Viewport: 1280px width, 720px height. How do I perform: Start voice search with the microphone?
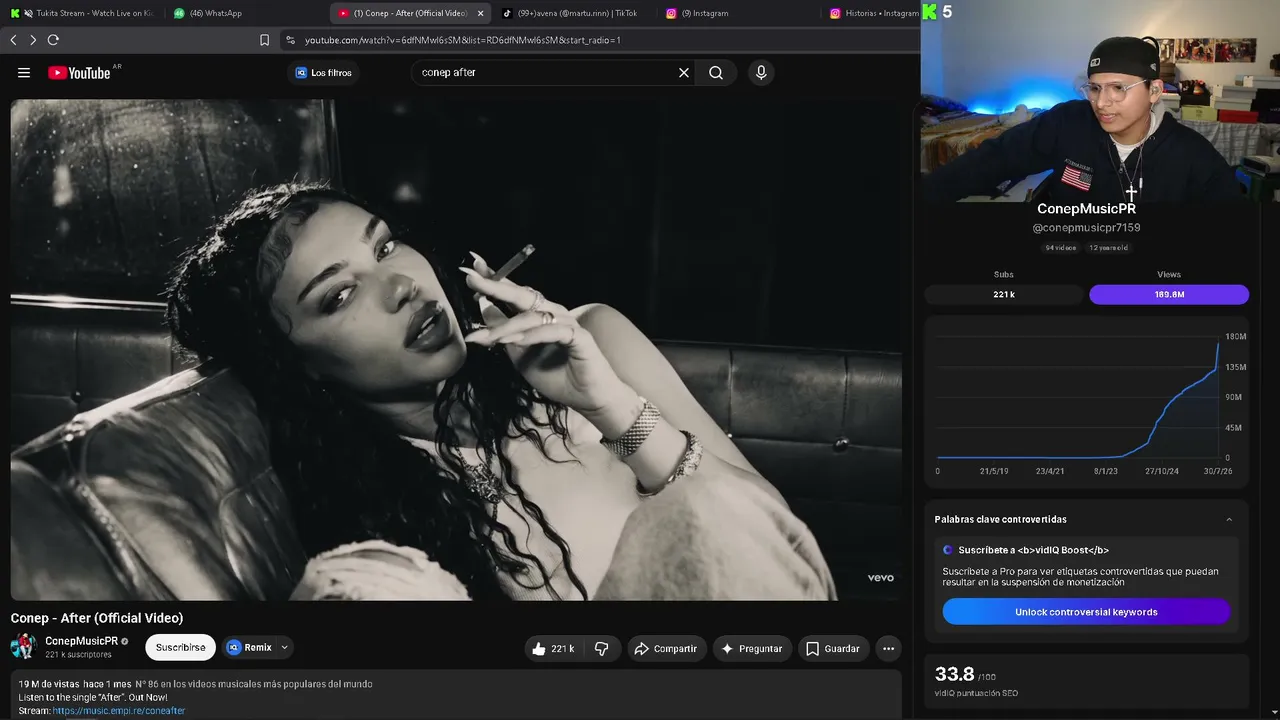pyautogui.click(x=761, y=72)
